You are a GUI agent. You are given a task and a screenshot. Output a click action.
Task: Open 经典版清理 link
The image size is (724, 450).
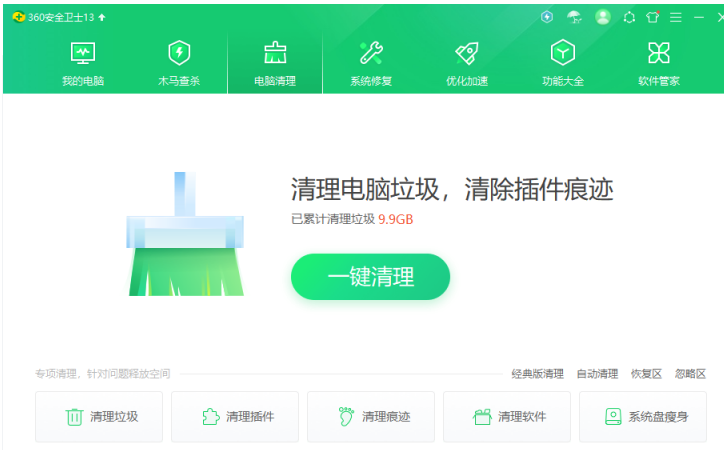point(537,374)
